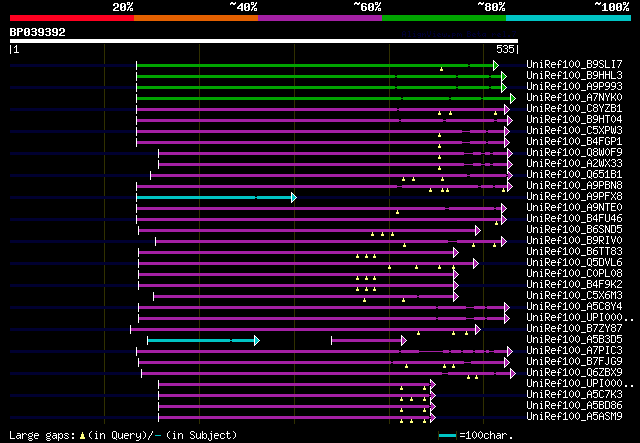Image resolution: width=640 pixels, height=443 pixels.
Task: Select hit UniRef100_A5ASM9
Action: point(574,417)
